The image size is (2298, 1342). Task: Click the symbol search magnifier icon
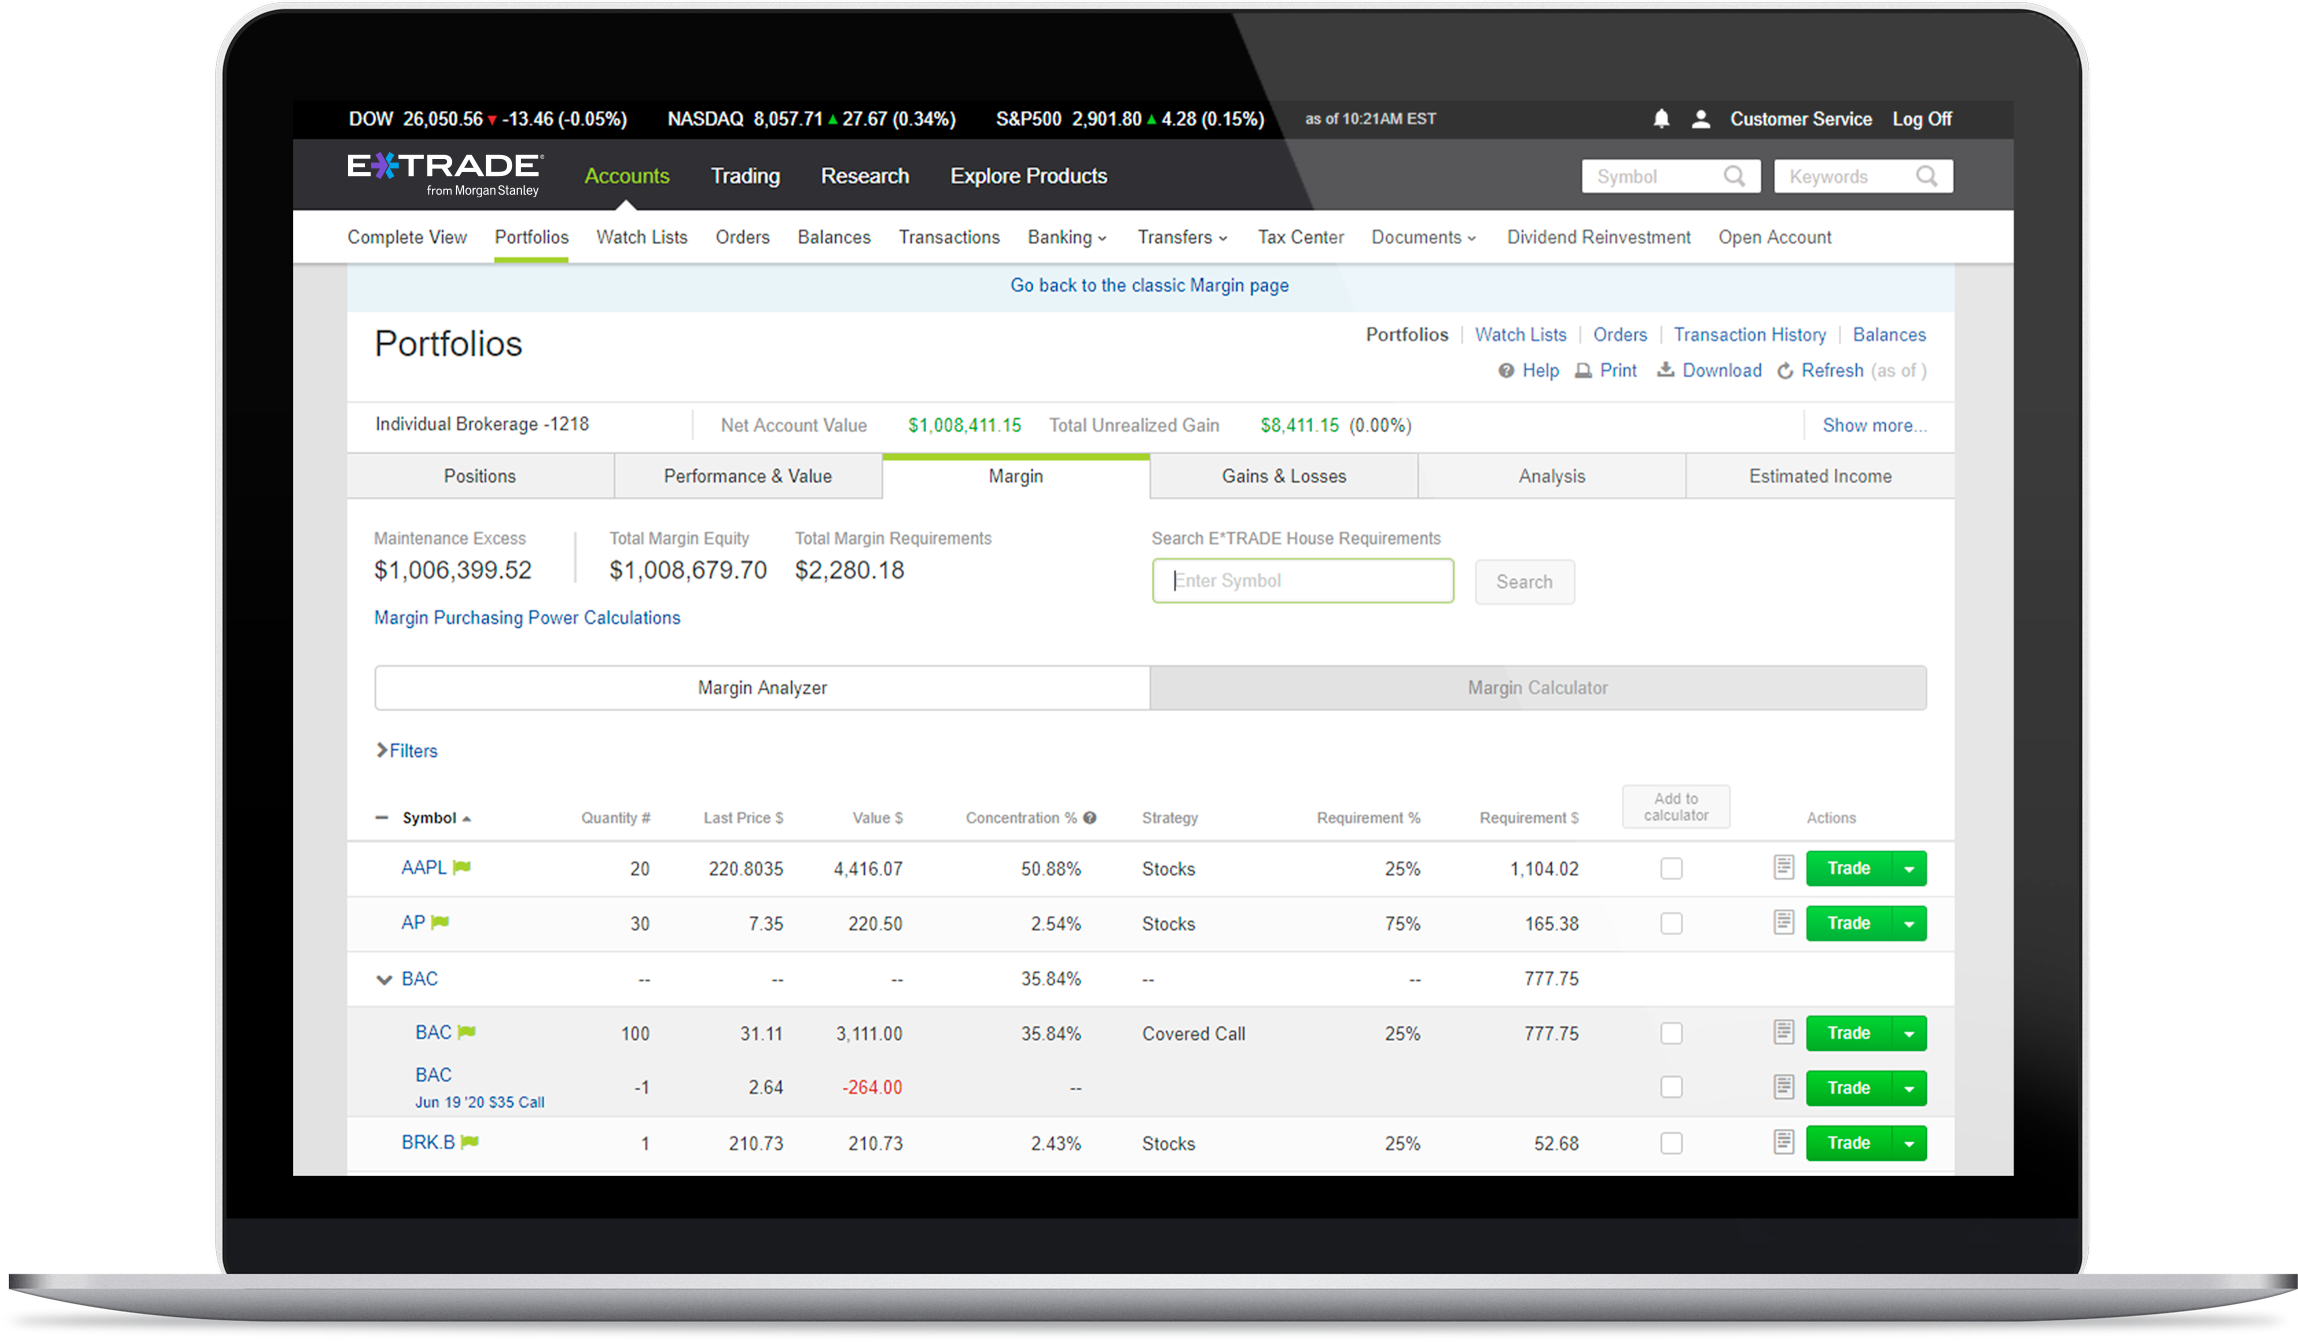[1737, 176]
